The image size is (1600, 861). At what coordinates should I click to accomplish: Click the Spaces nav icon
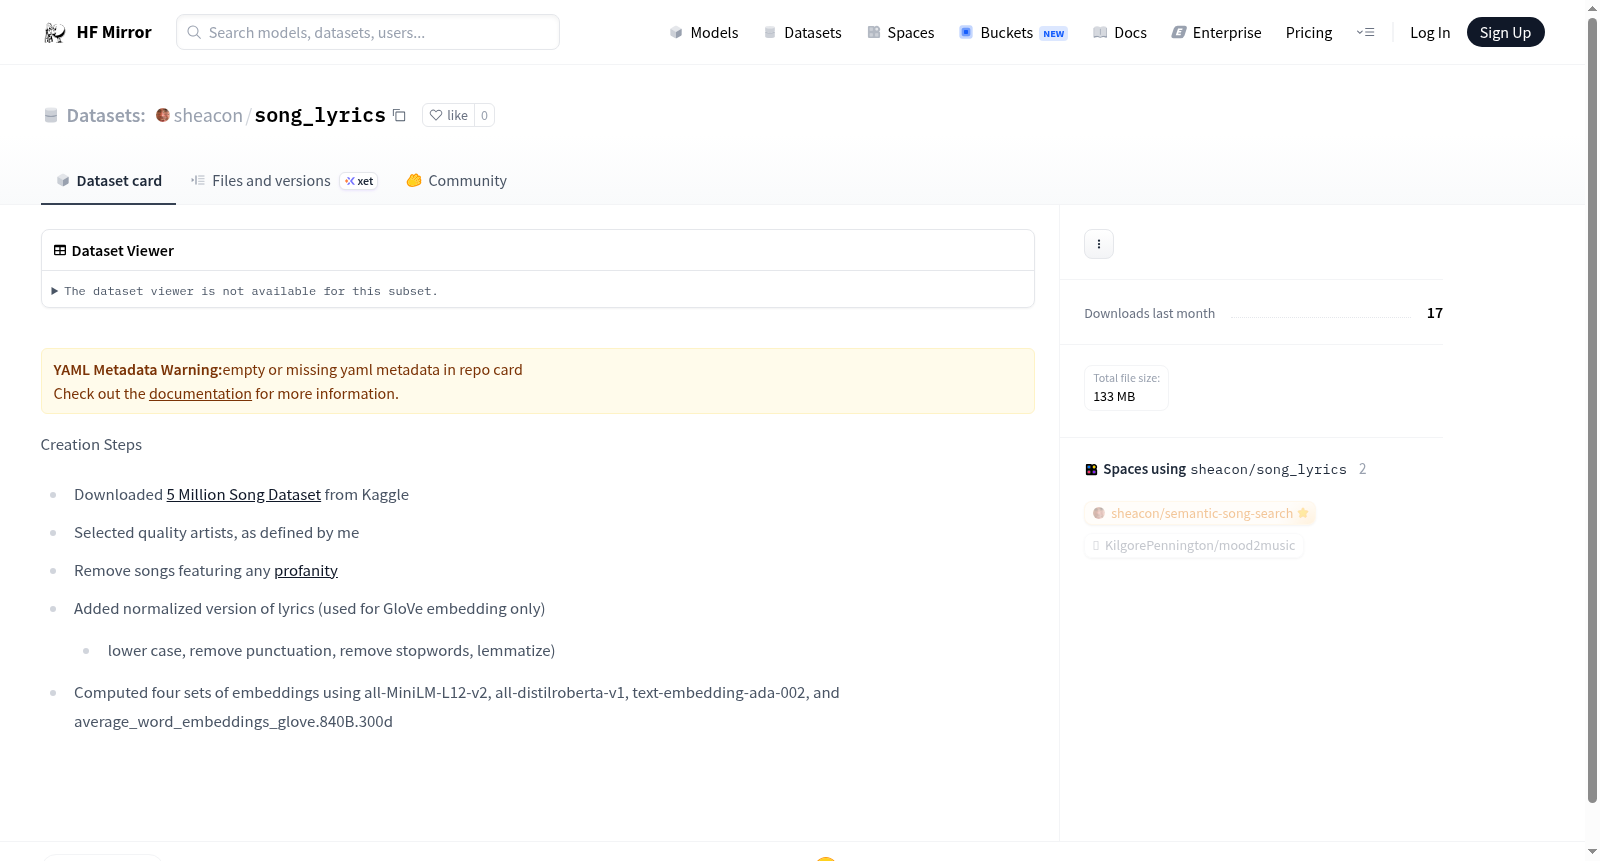click(x=874, y=33)
